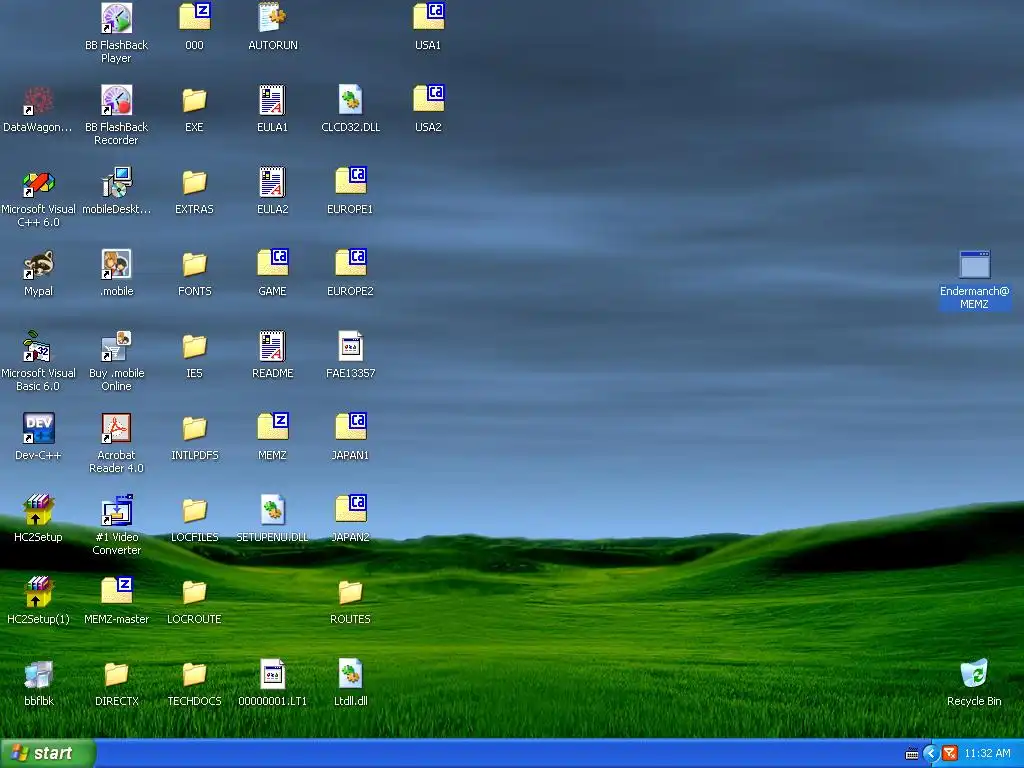Click the IE5 folder
Viewport: 1024px width, 768px height.
point(194,346)
